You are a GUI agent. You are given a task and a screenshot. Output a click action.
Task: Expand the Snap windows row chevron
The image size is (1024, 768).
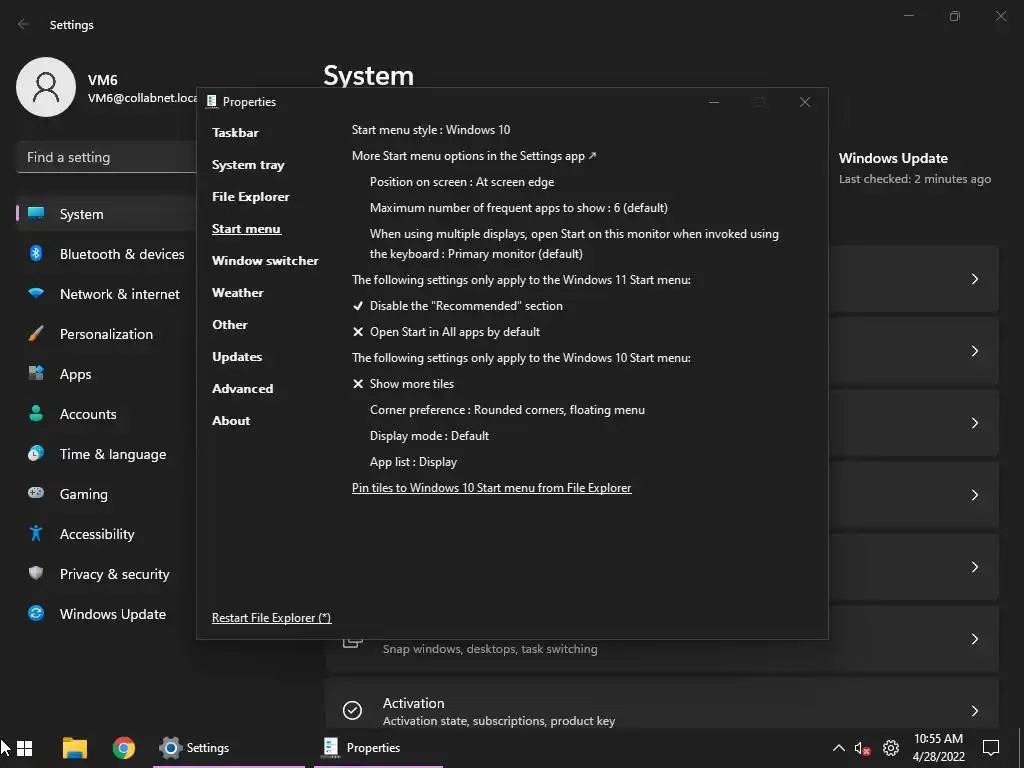coord(974,639)
